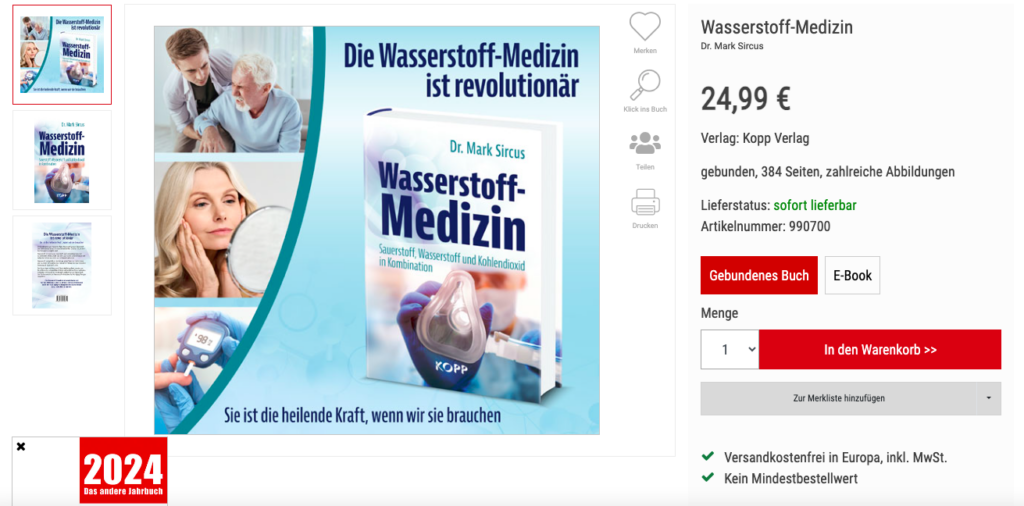Click the 2024 Das andere Jahrbuch banner
This screenshot has width=1024, height=506.
[123, 471]
